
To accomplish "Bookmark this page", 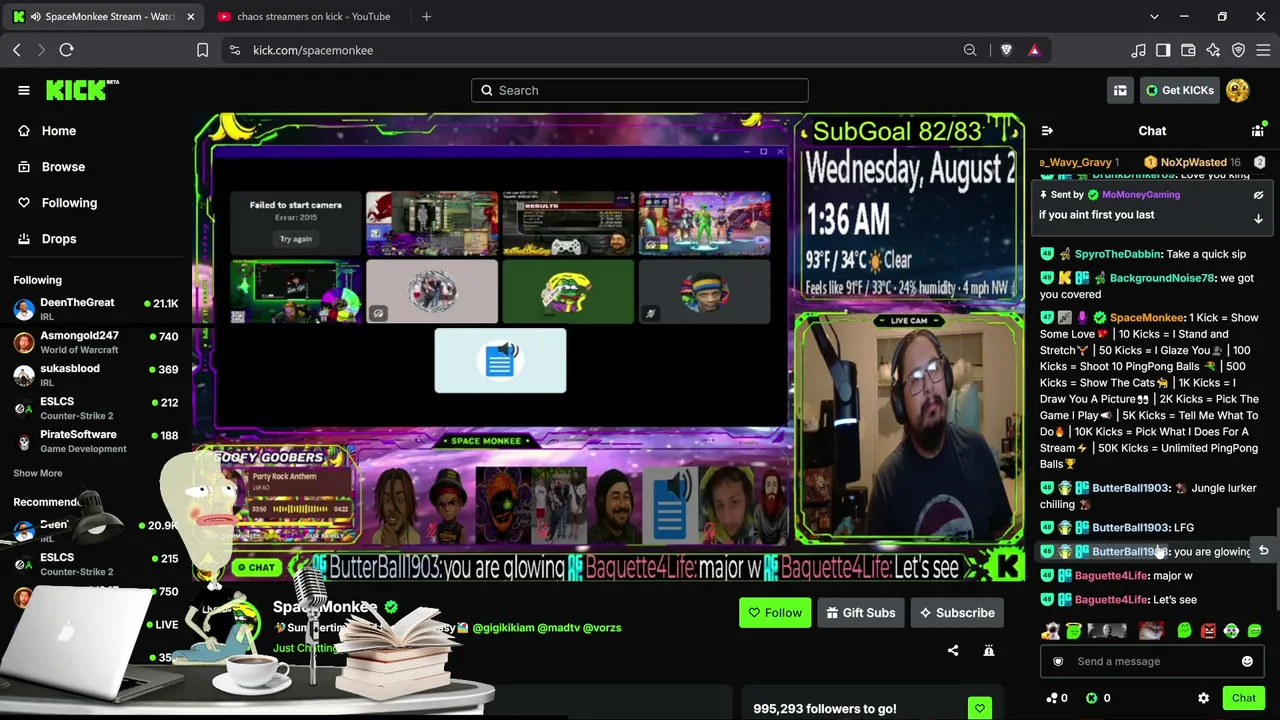I will click(x=202, y=50).
